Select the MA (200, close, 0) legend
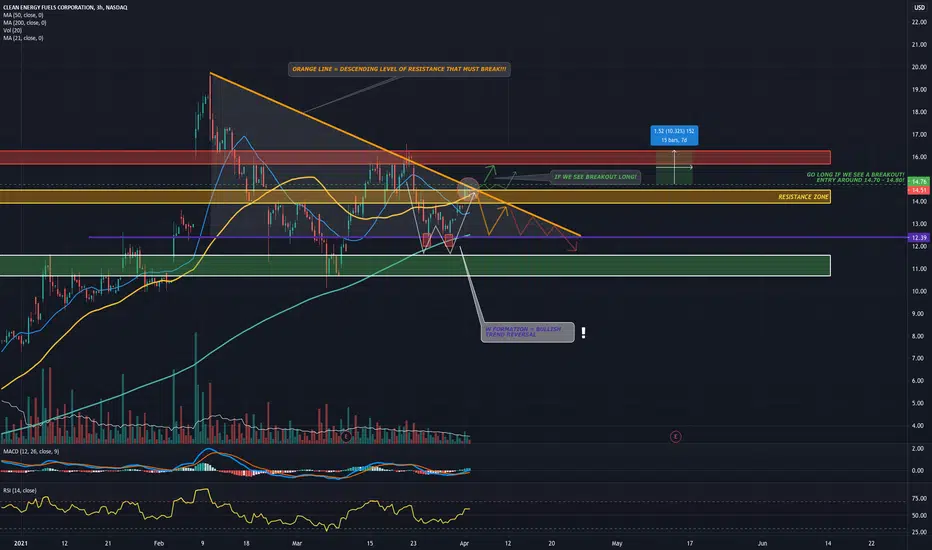The image size is (932, 550). (24, 23)
